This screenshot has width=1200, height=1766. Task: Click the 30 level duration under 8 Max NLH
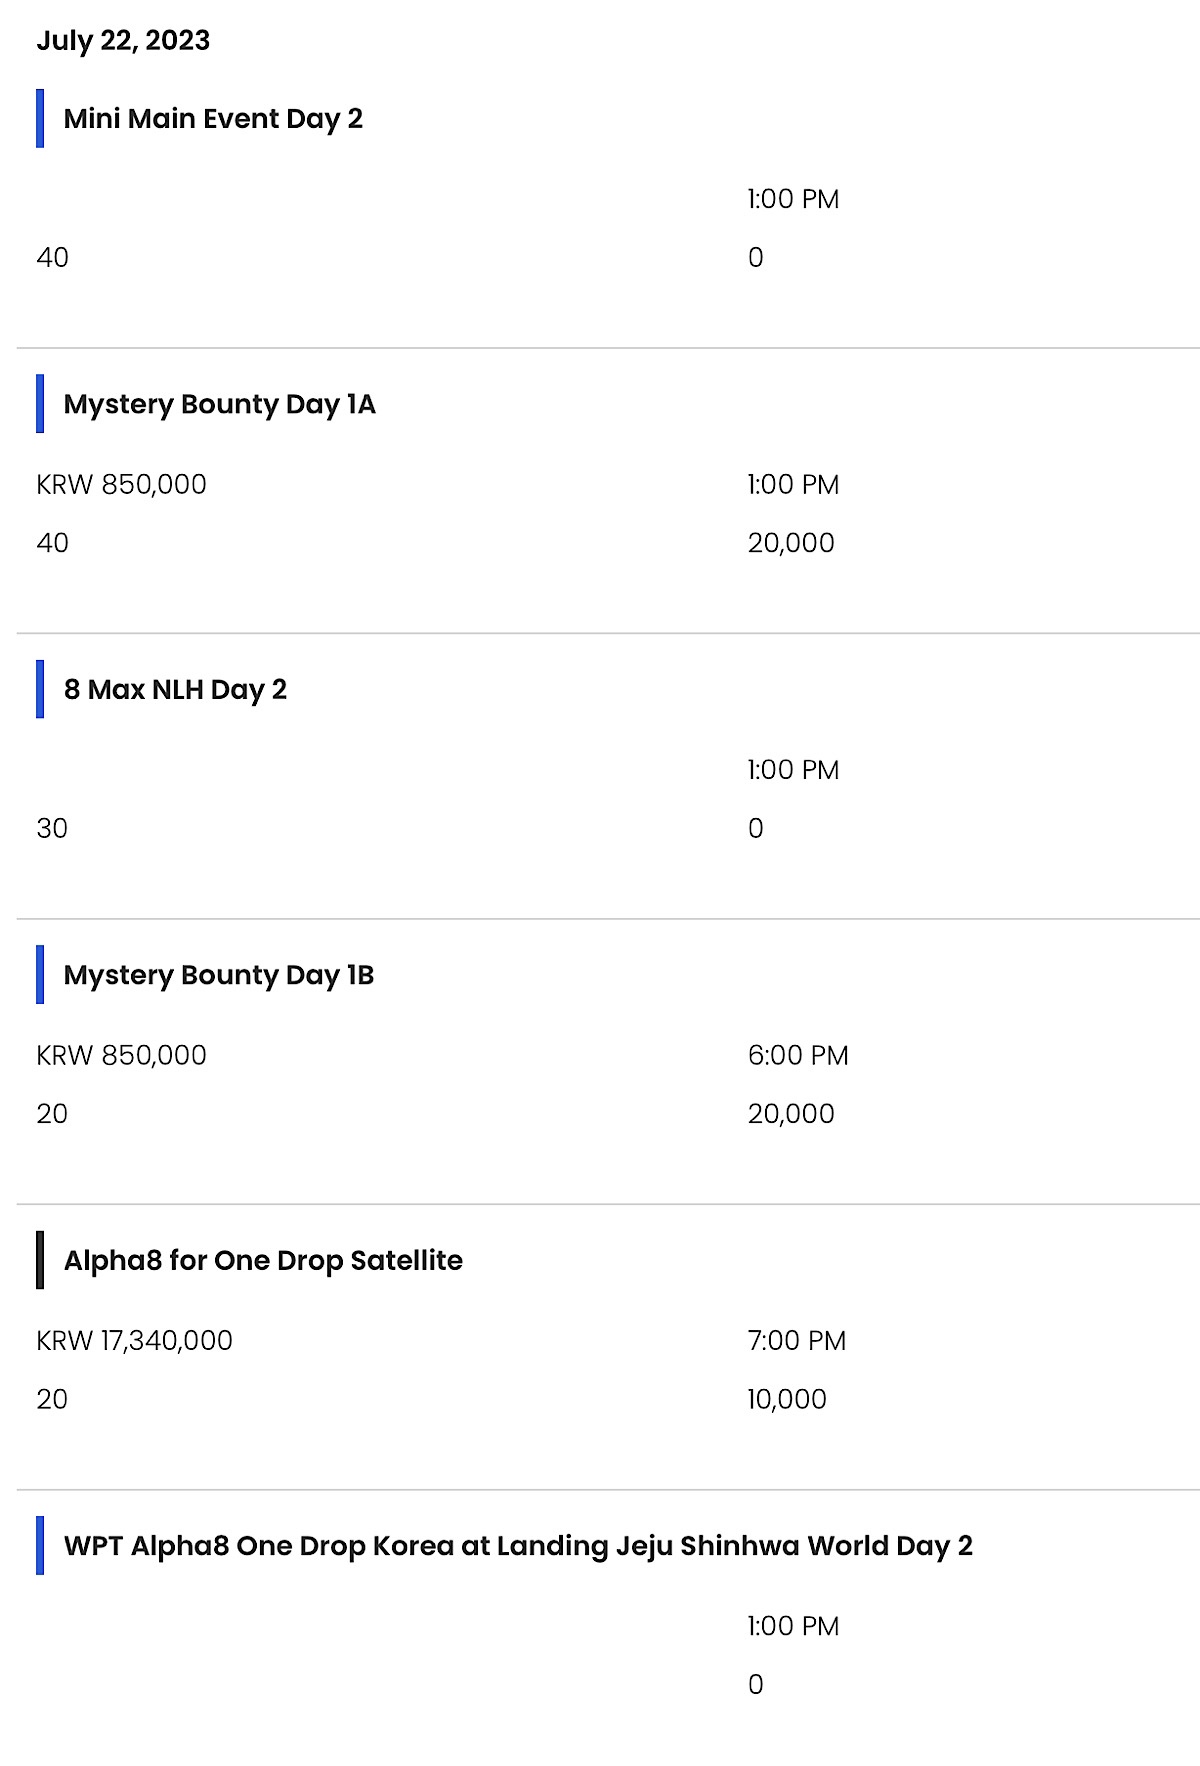point(52,828)
